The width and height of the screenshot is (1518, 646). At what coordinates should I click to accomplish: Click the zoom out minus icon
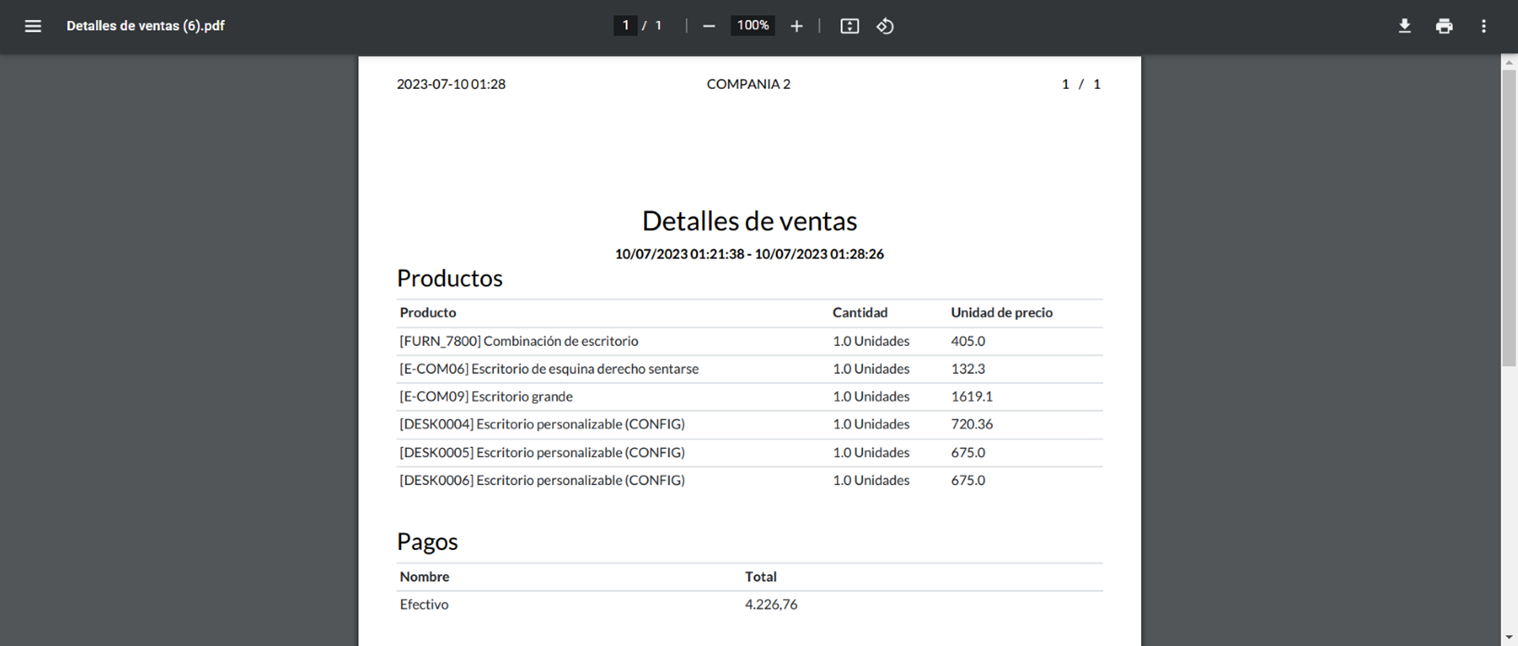[x=709, y=26]
